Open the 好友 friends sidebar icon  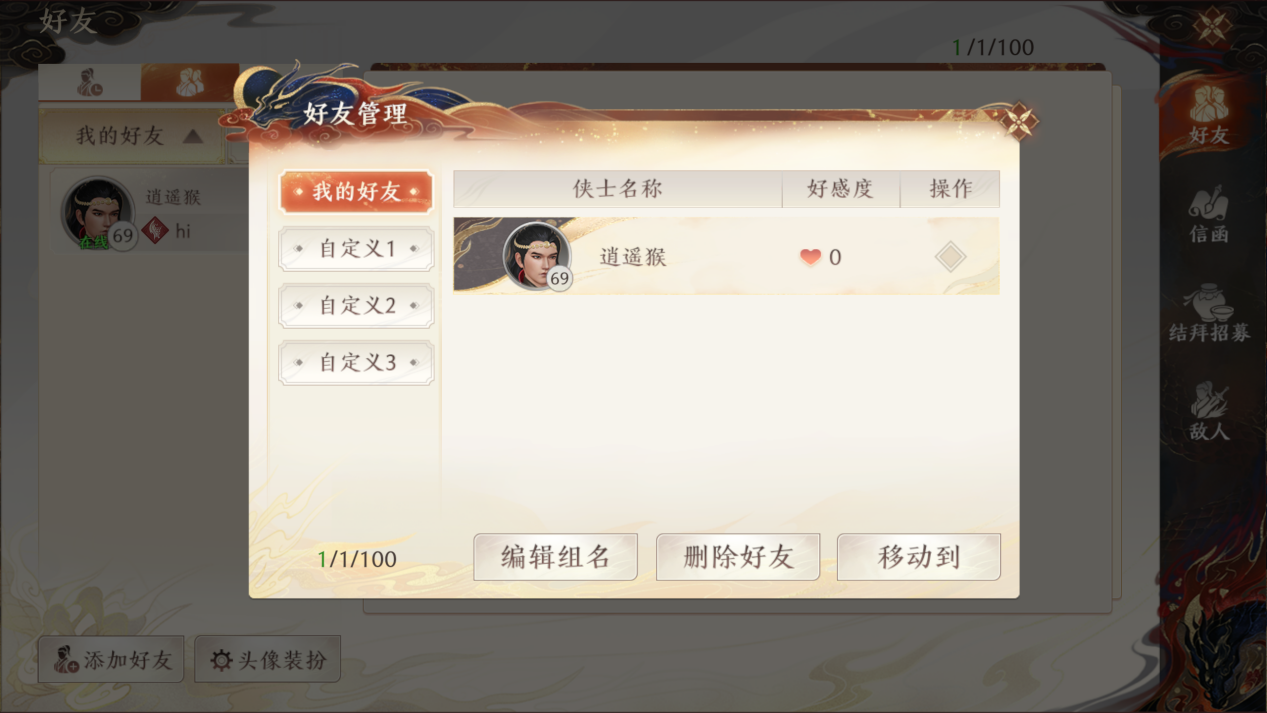[1209, 113]
